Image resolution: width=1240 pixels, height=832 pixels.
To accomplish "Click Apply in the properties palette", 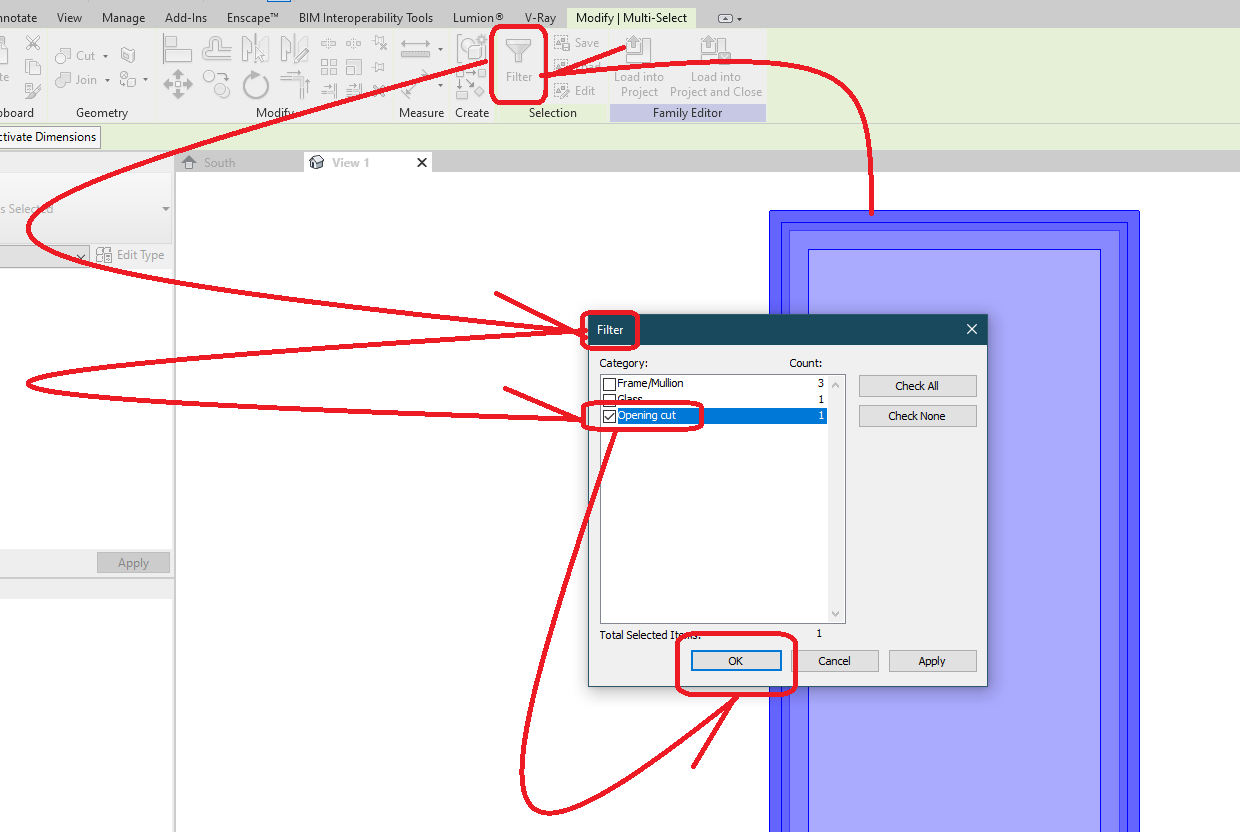I will (133, 562).
